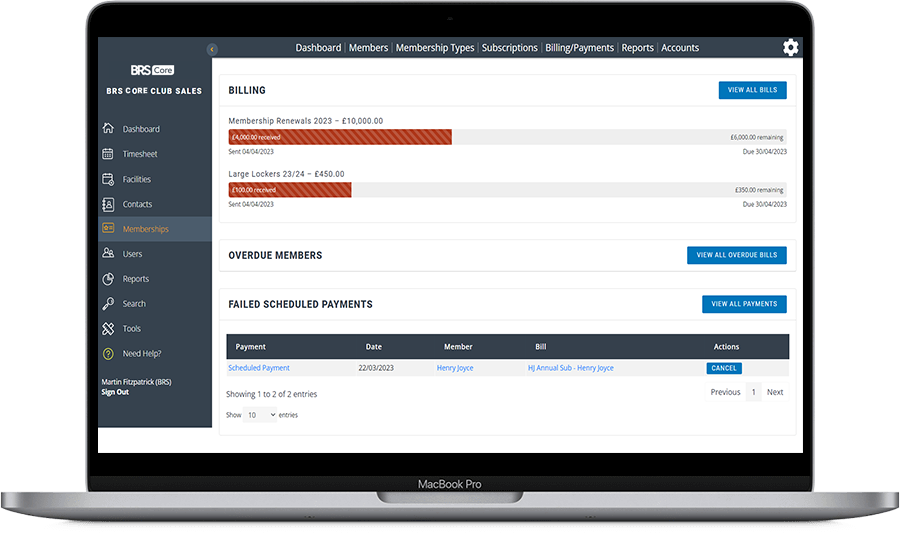Click the Reports pie chart icon
This screenshot has width=900, height=535.
pyautogui.click(x=108, y=278)
